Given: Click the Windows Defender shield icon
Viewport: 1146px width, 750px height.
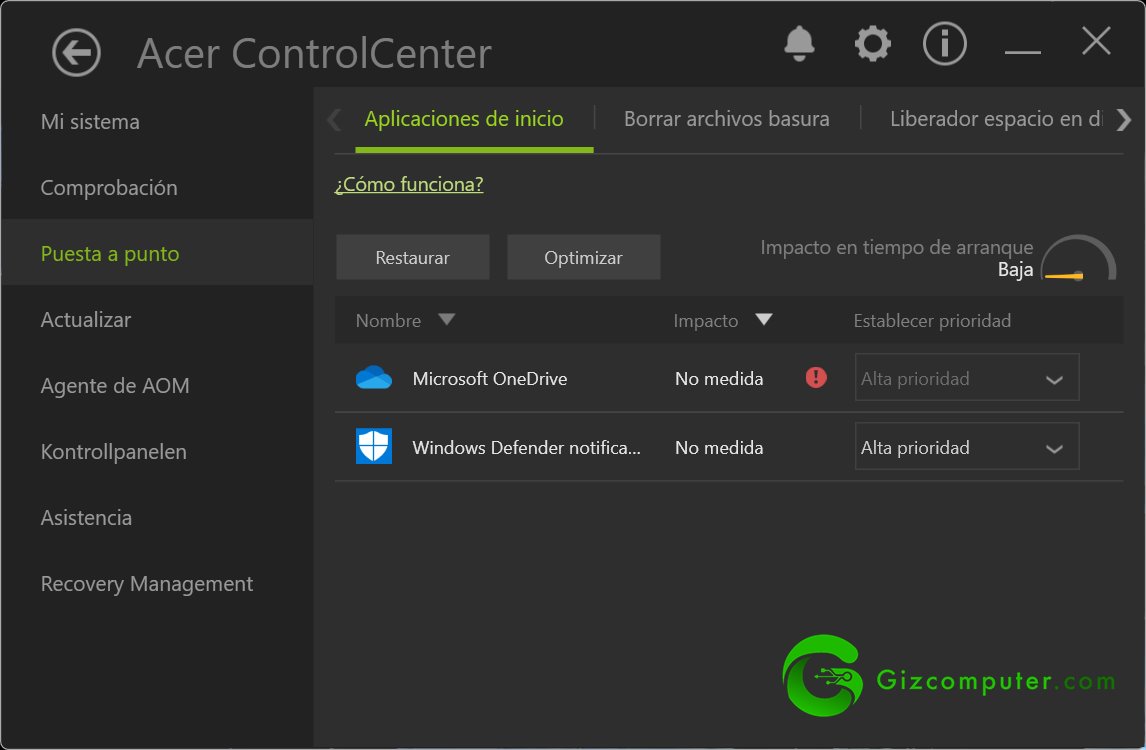Looking at the screenshot, I should (x=373, y=446).
